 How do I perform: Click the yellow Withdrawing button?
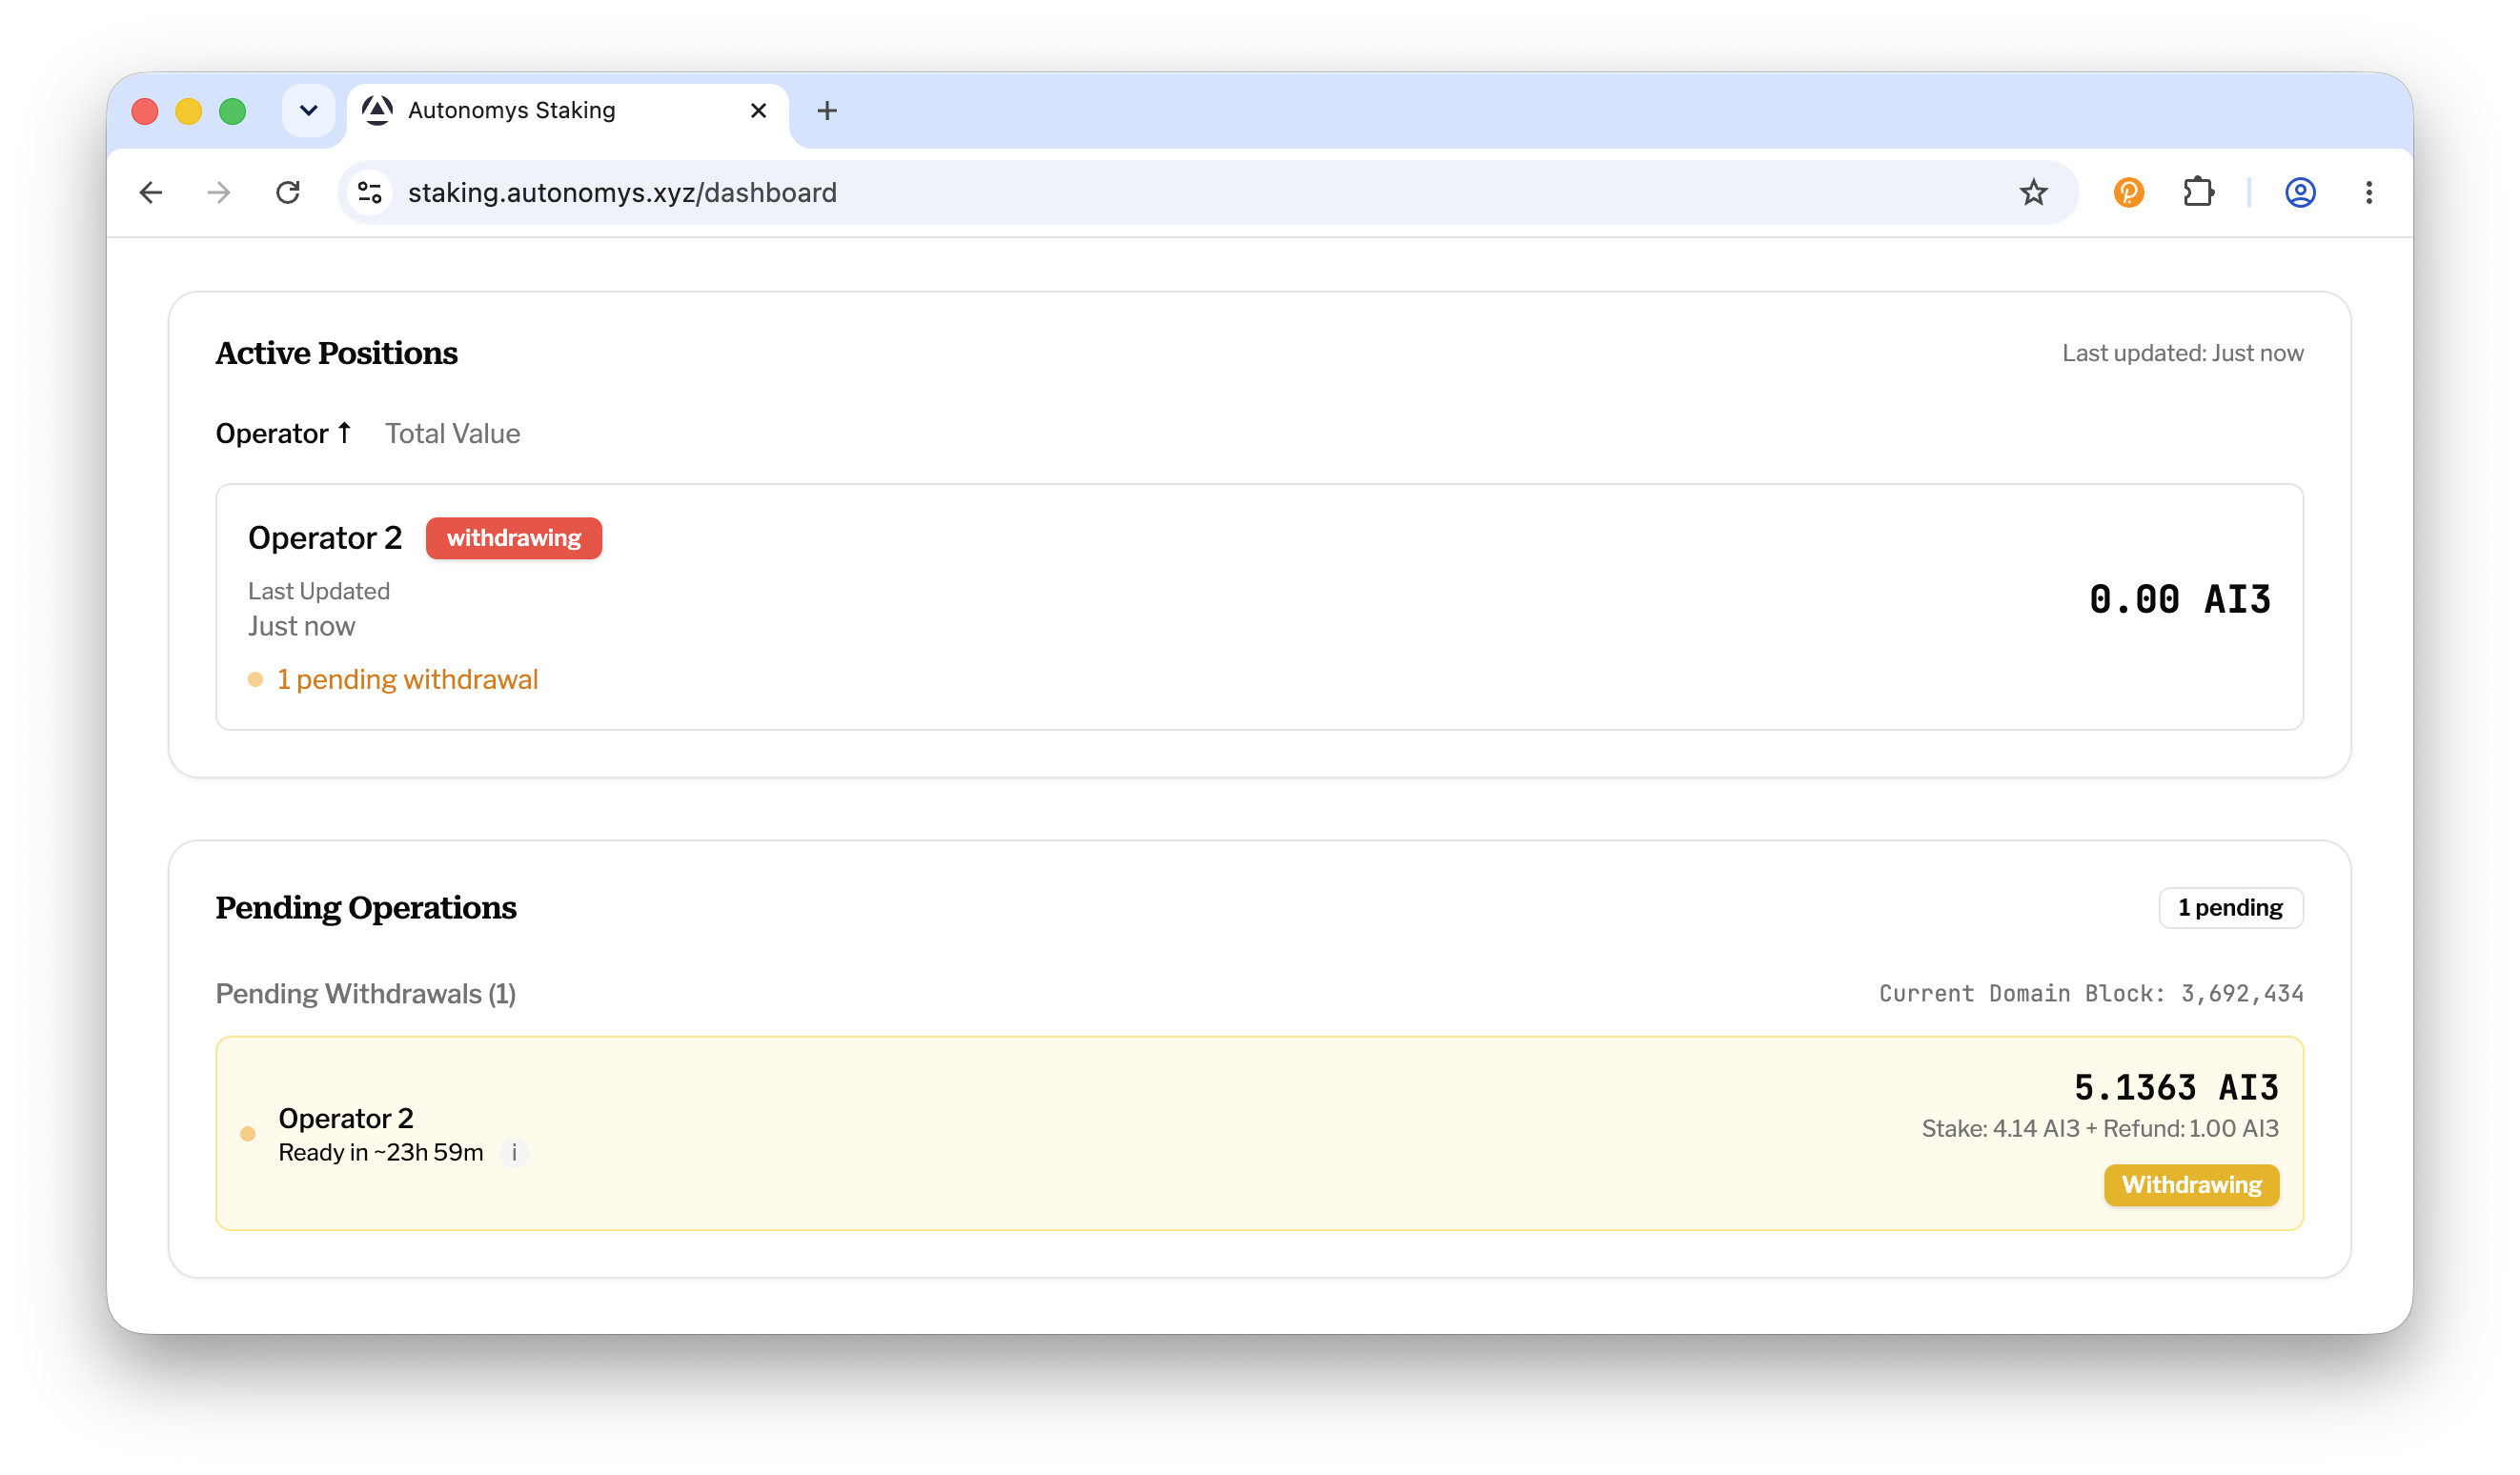(x=2191, y=1185)
